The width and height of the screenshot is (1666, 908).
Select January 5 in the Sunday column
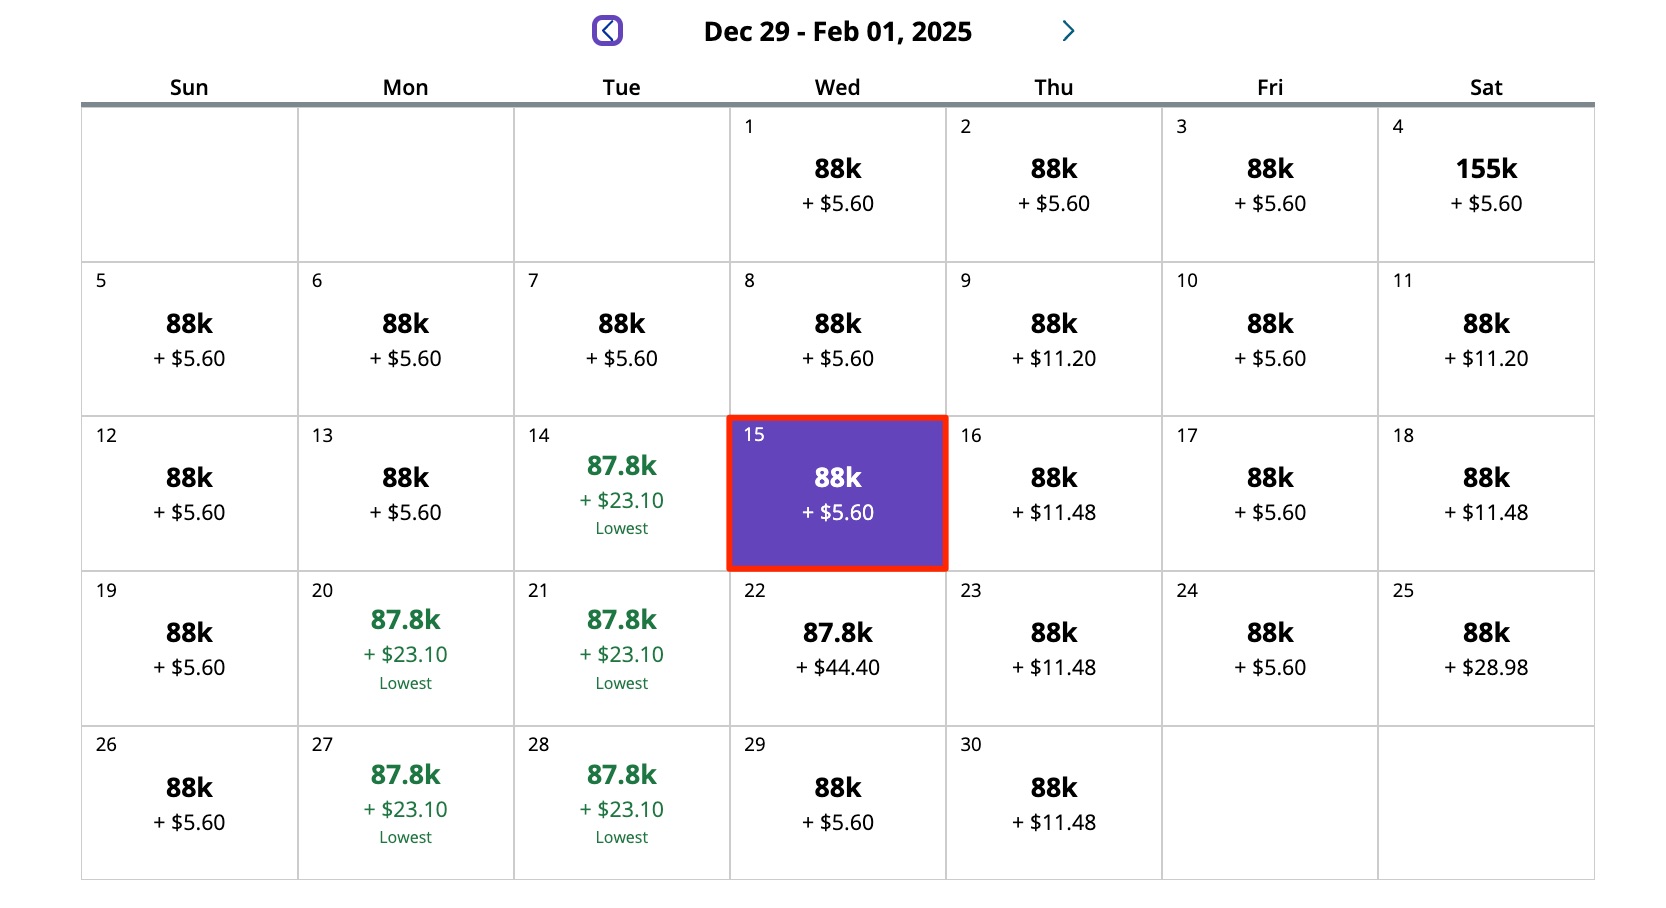tap(188, 338)
